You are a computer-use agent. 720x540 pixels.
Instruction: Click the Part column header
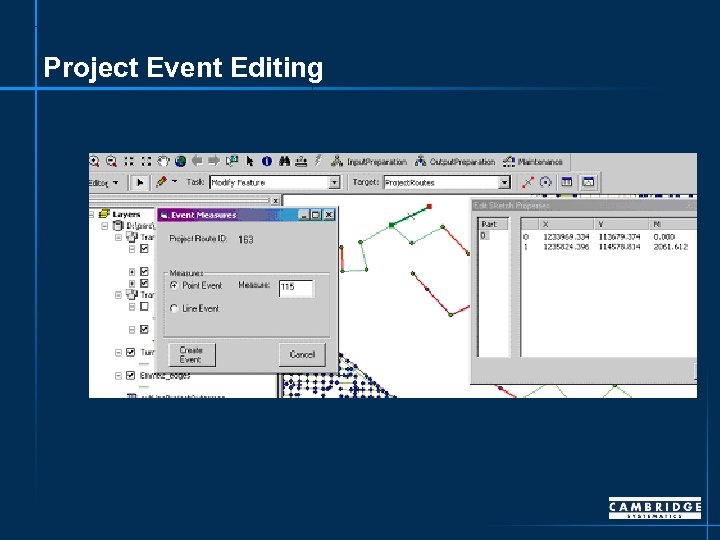pos(494,224)
